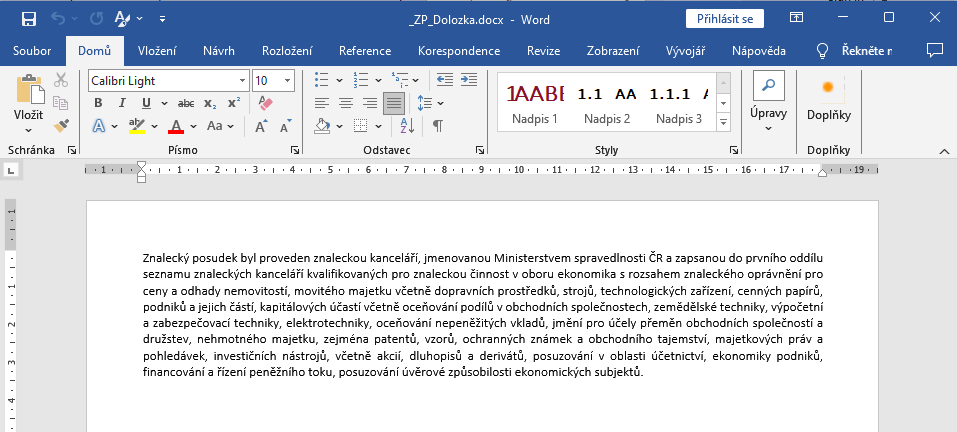This screenshot has height=432, width=957.
Task: Expand the Styles gallery more arrow
Action: tap(724, 122)
